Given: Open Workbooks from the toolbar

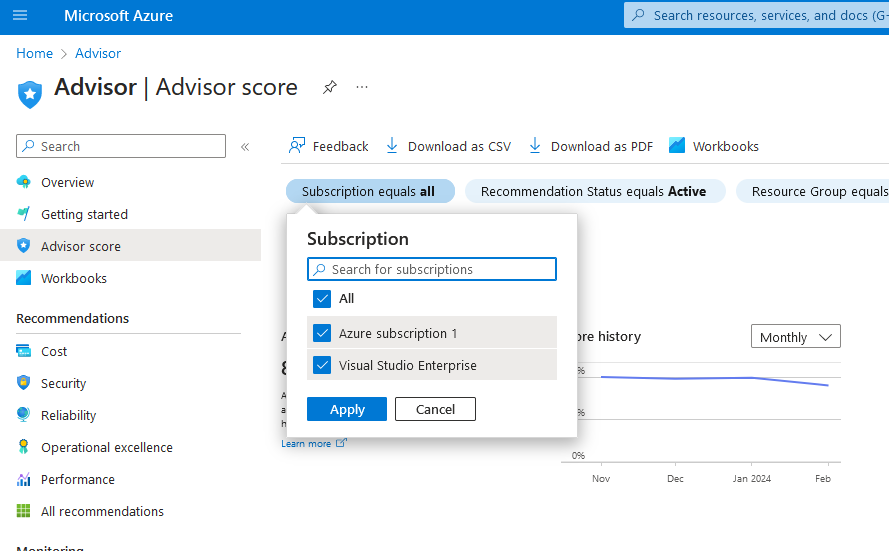Looking at the screenshot, I should click(x=713, y=146).
